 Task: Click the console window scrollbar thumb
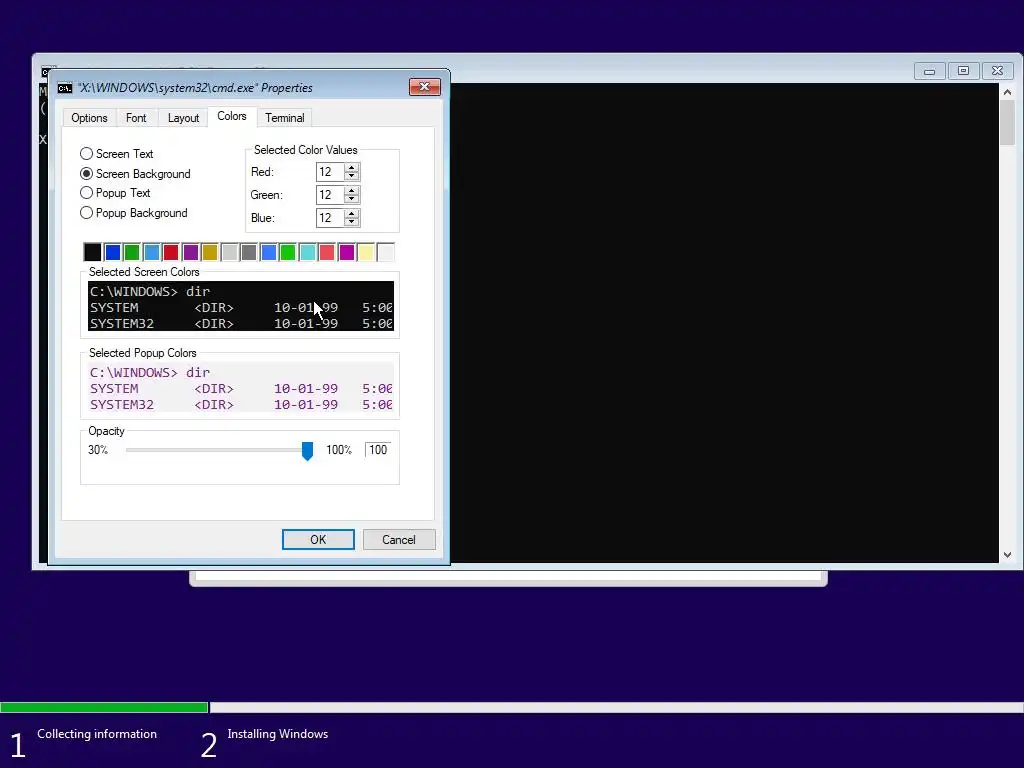click(1008, 123)
